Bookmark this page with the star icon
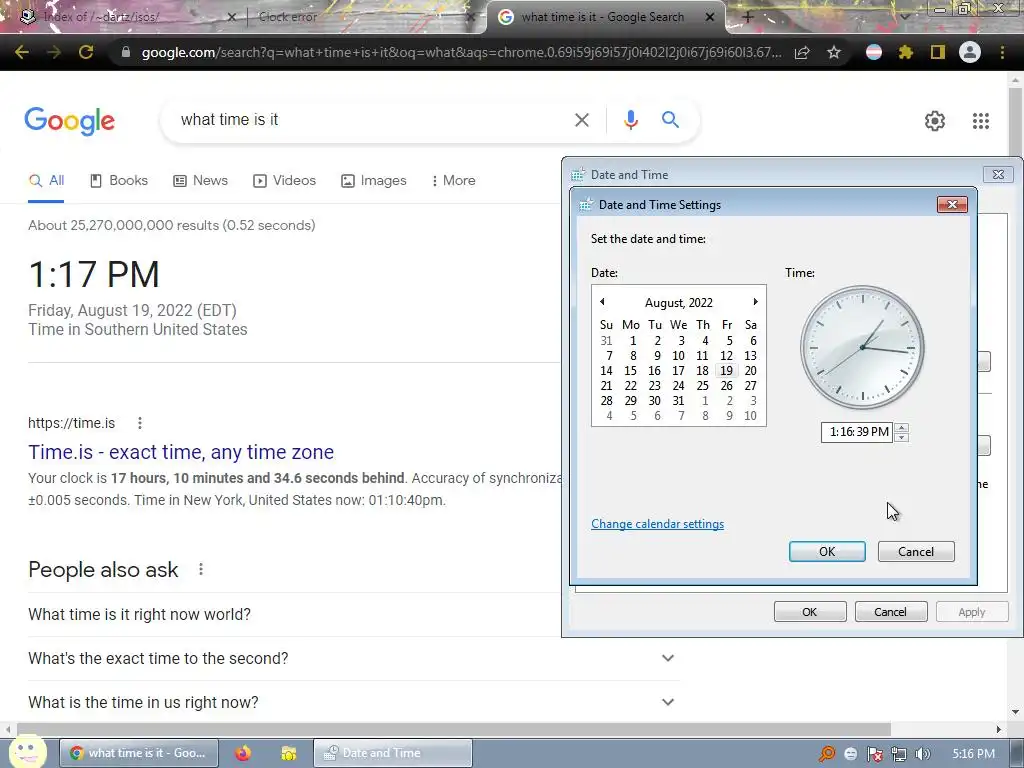Screen dimensions: 1024x768 (834, 52)
